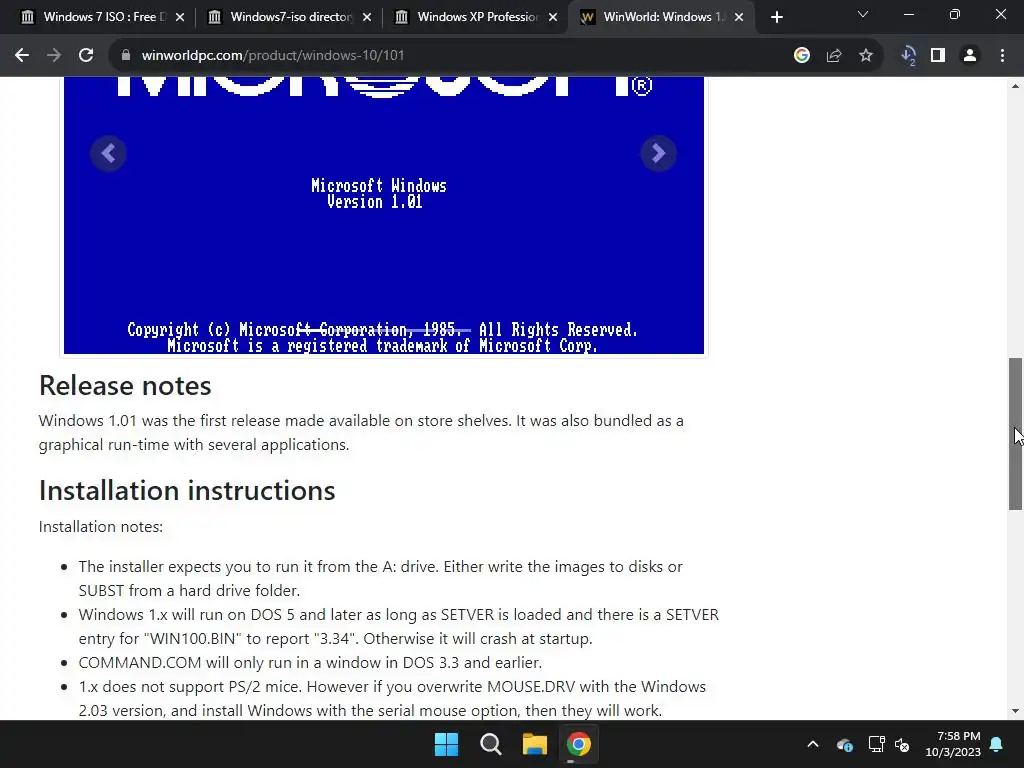Click the forward navigation arrow
The width and height of the screenshot is (1024, 768).
[x=54, y=56]
